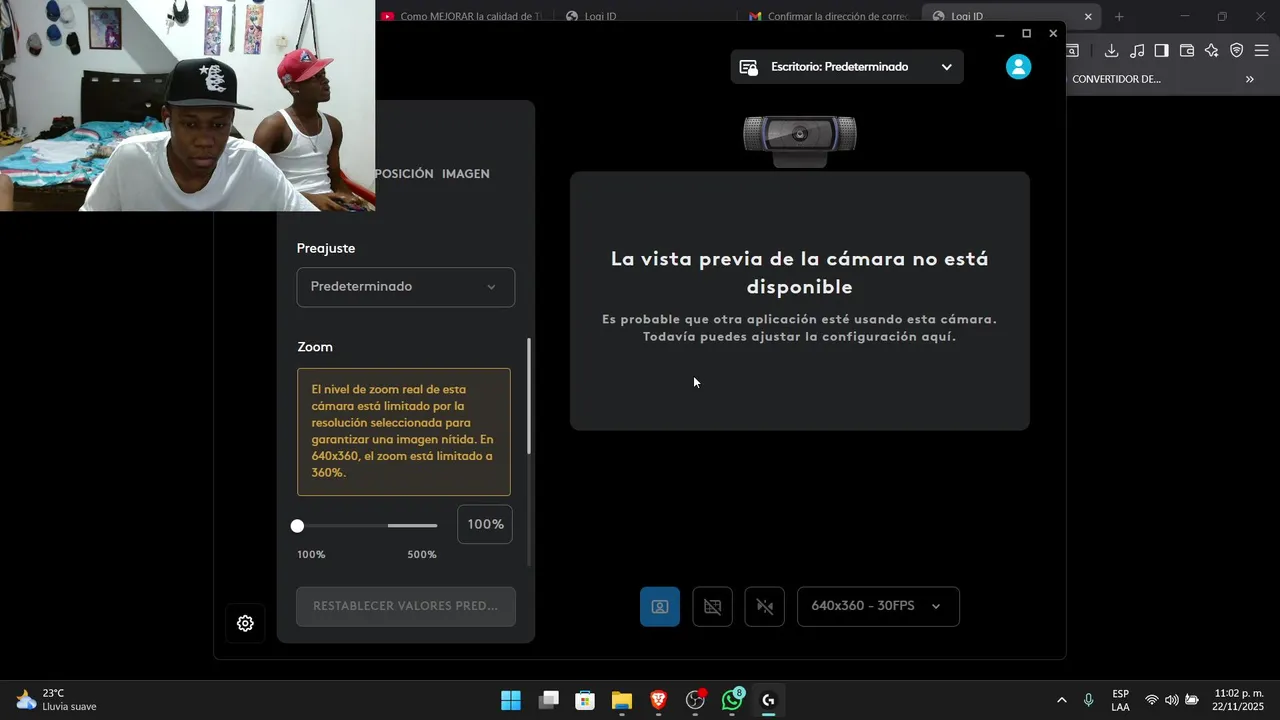Click the volume speaker tray icon

pos(1171,700)
